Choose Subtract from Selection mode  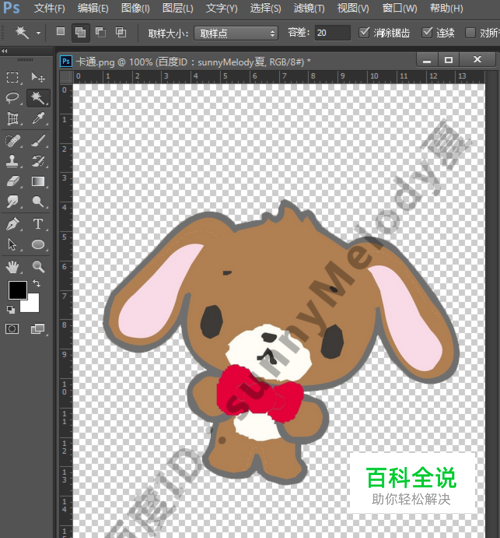point(100,32)
